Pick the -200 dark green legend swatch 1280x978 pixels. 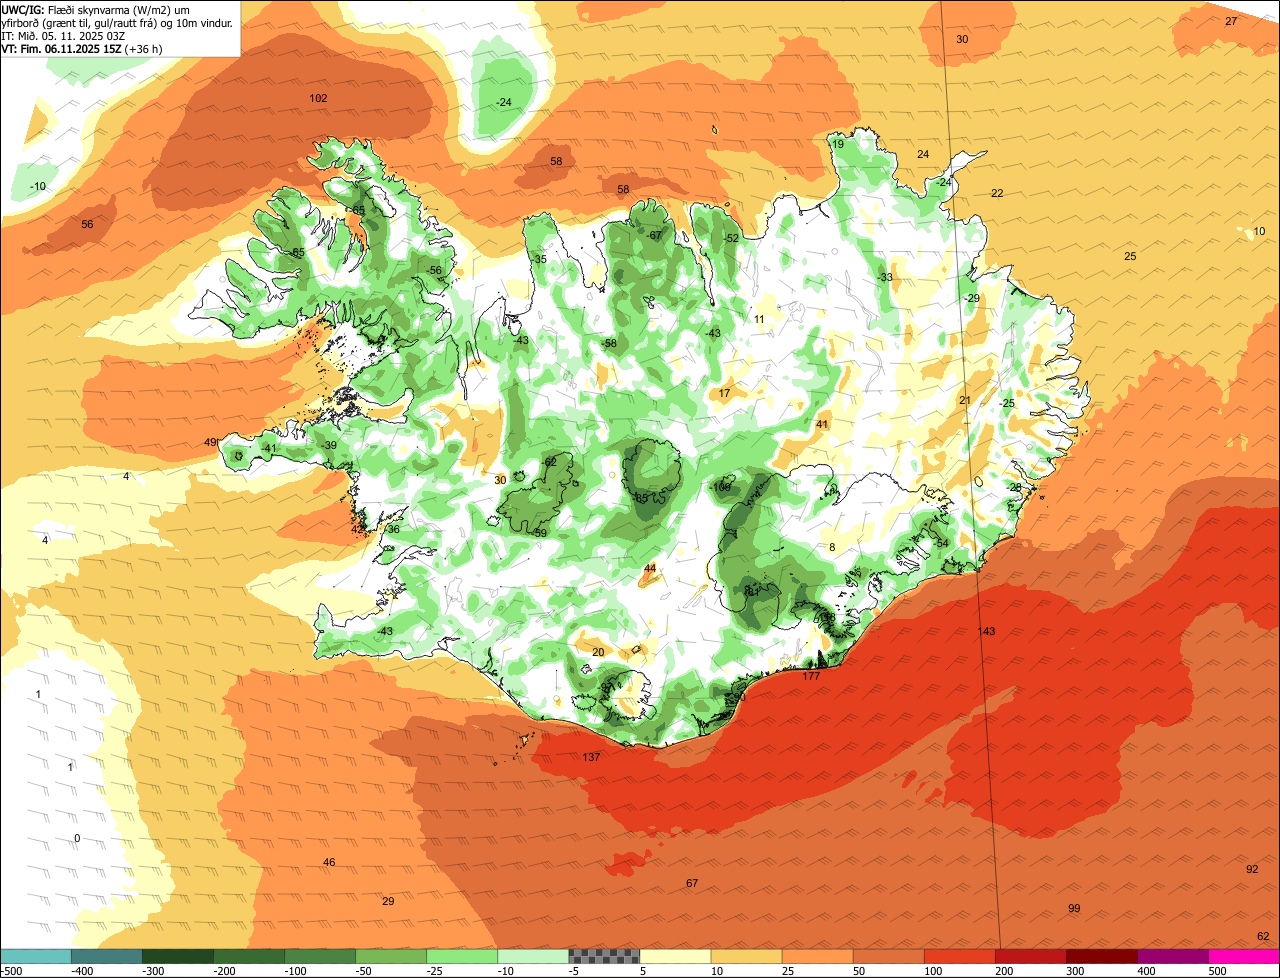(249, 956)
